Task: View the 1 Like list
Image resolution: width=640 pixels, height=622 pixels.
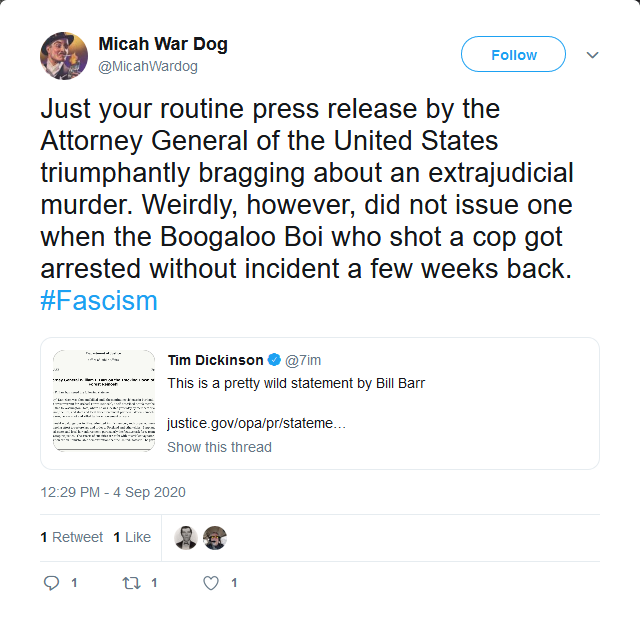Action: click(132, 537)
